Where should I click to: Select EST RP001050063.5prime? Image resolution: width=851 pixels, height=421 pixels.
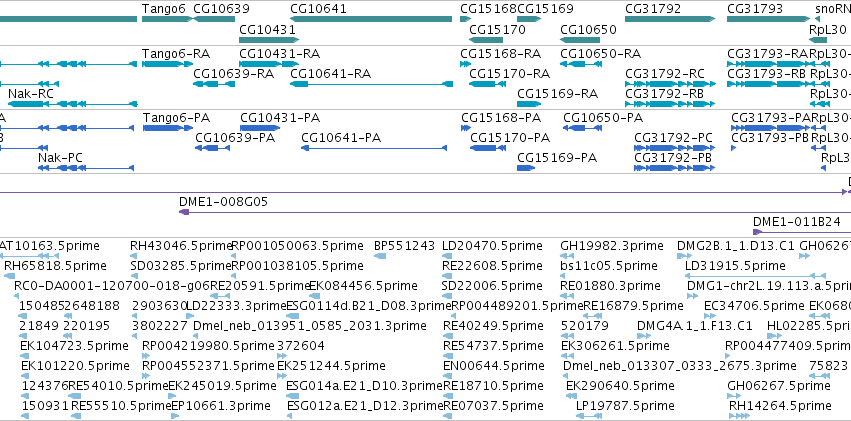coord(297,246)
